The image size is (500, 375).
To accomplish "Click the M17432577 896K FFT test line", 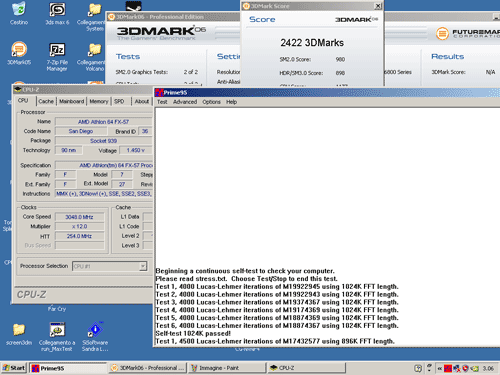I will (x=275, y=341).
